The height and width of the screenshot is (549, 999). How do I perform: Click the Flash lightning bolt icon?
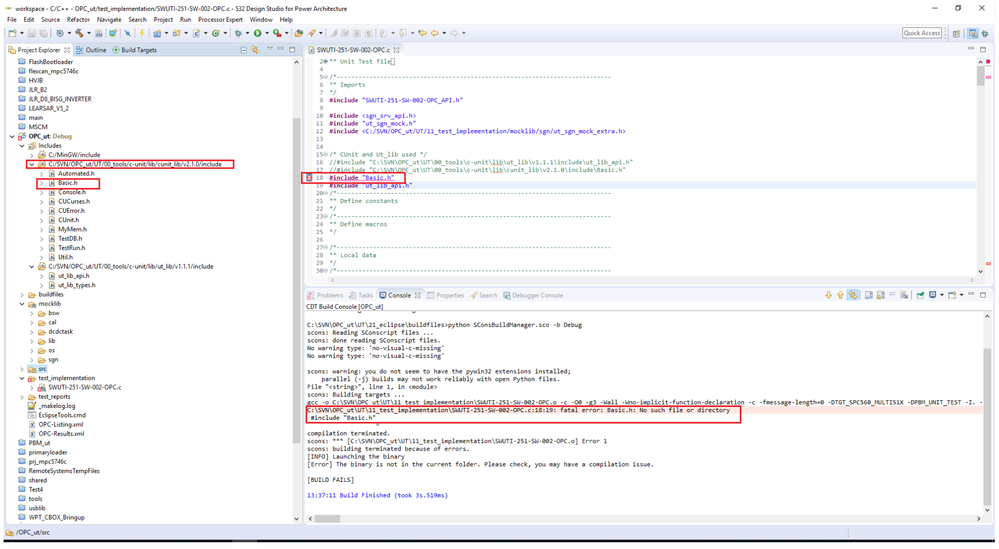pyautogui.click(x=141, y=33)
